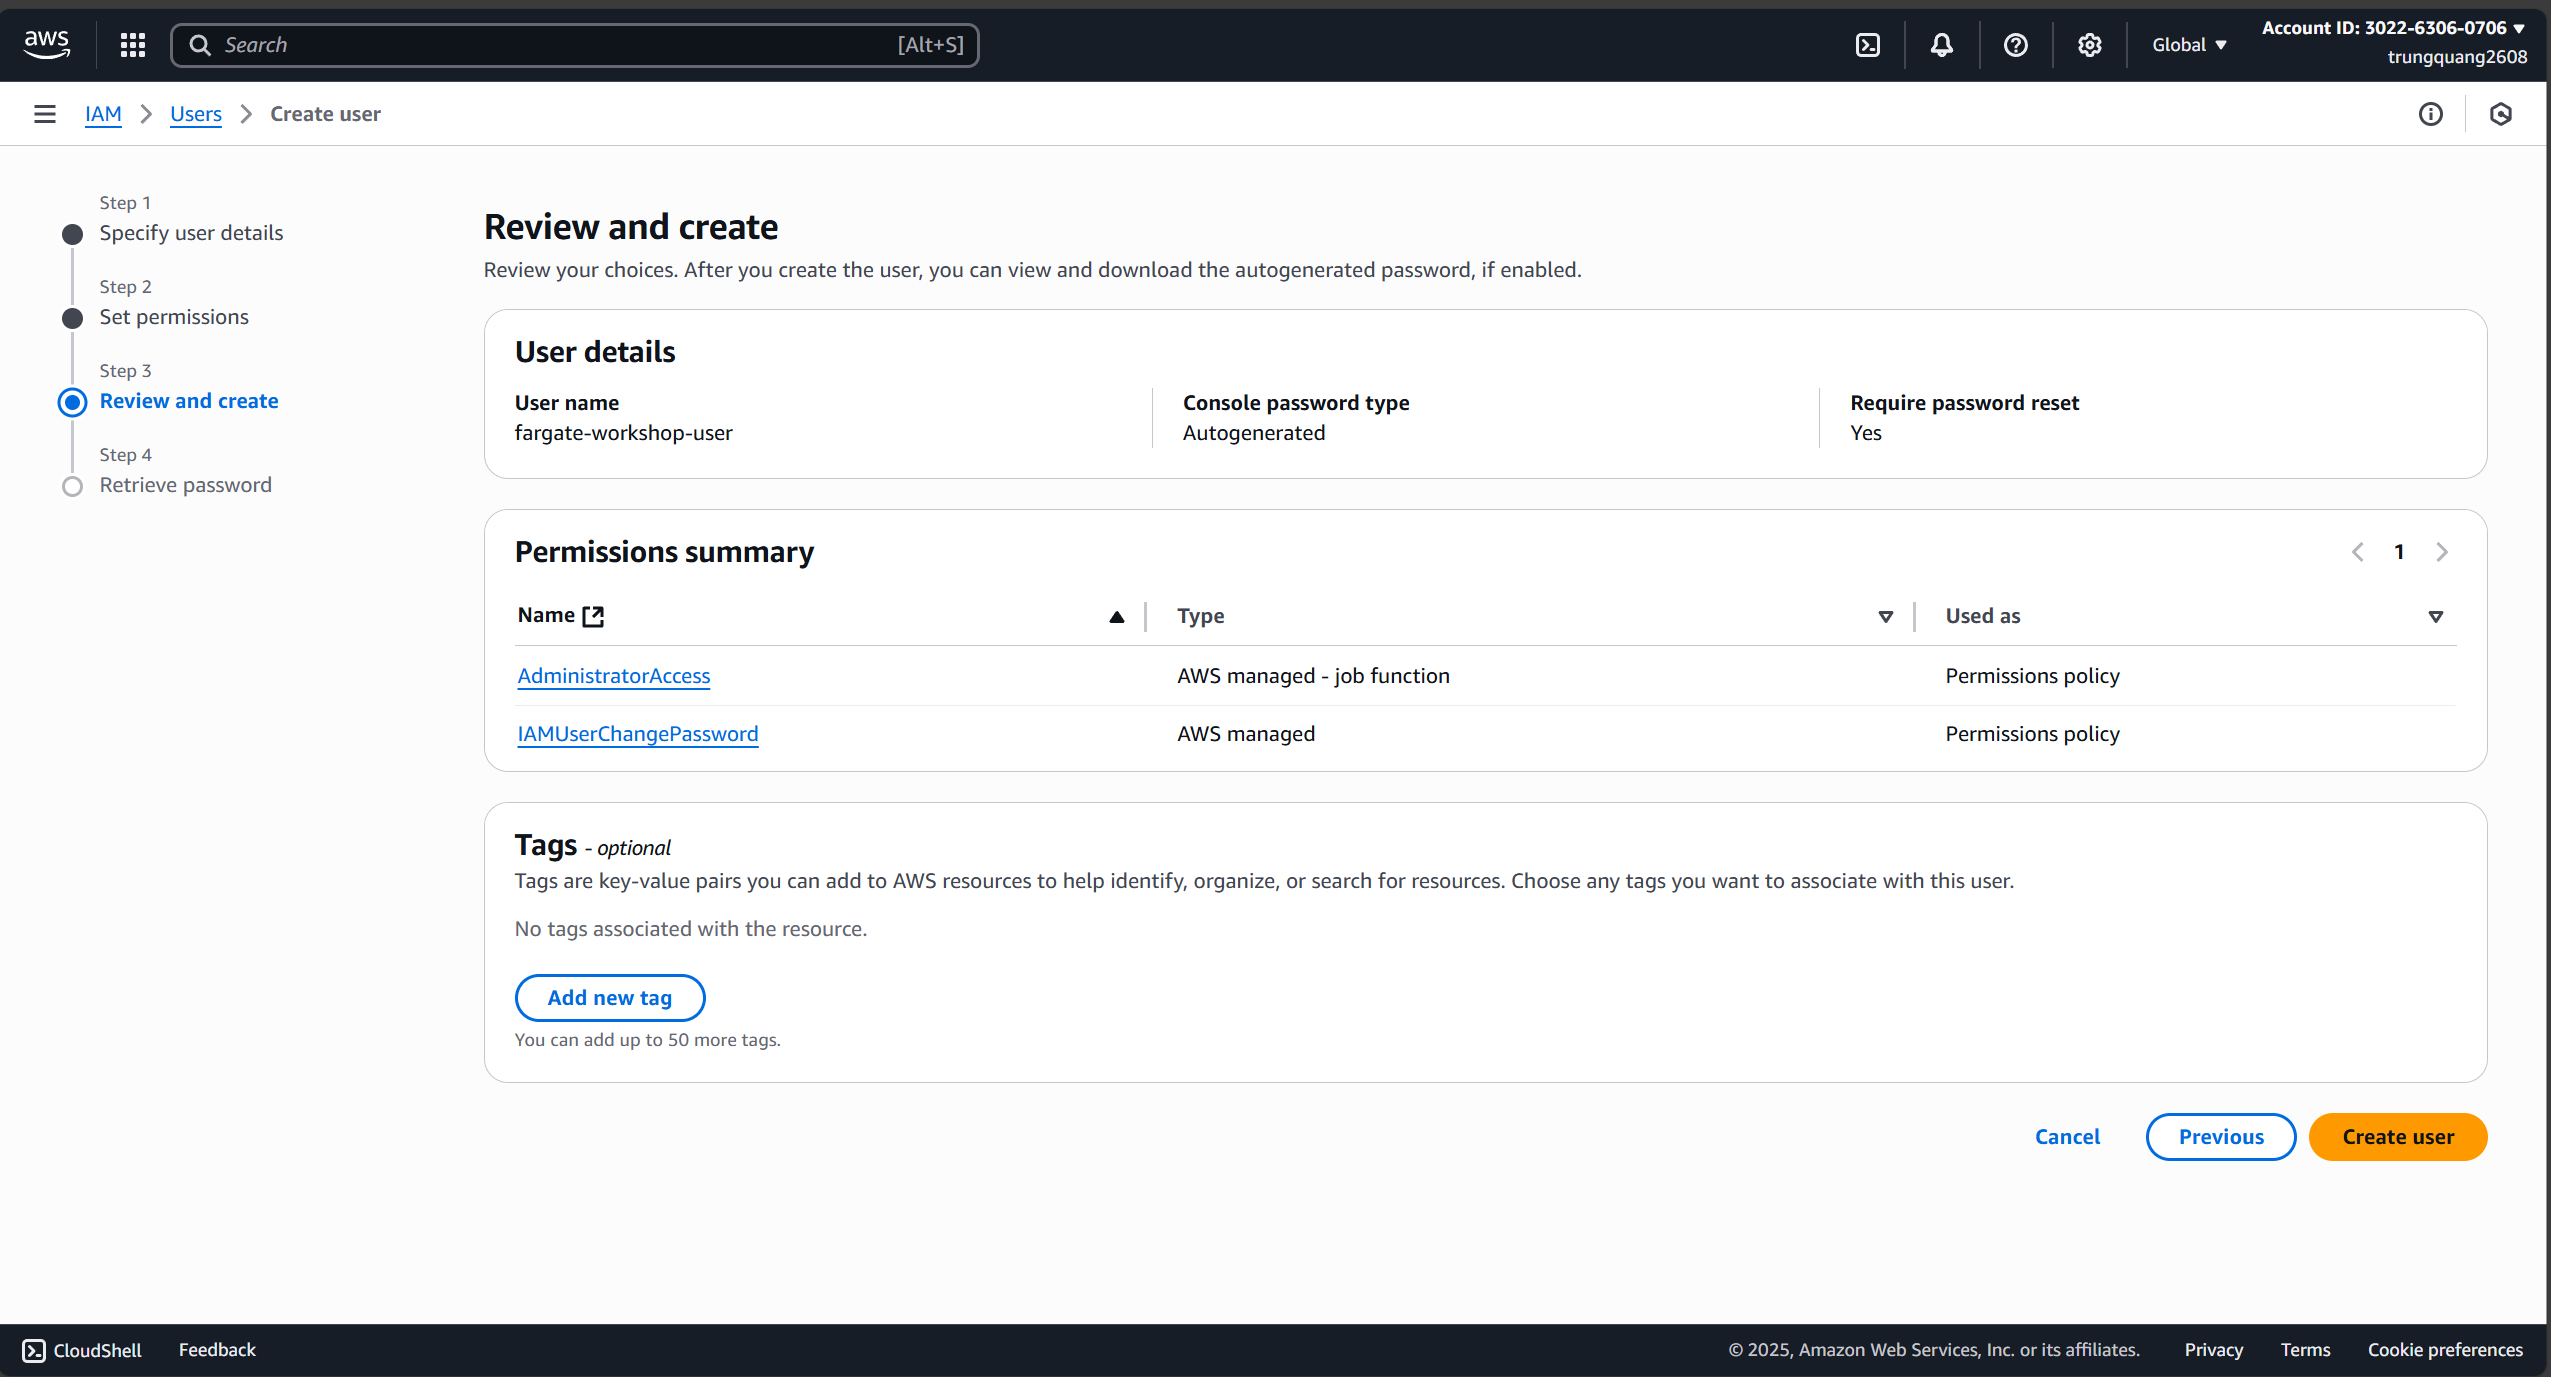Expand the Account ID menu
2551x1377 pixels.
(2393, 28)
